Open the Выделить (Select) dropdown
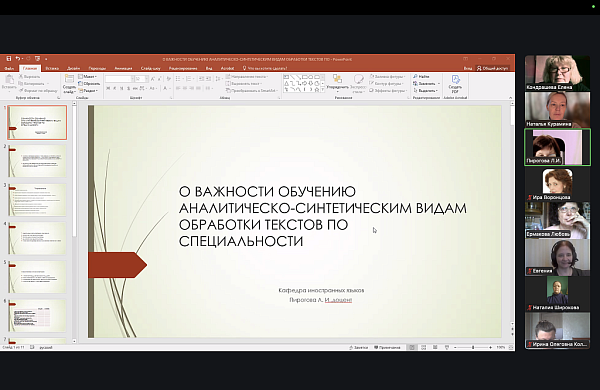Viewport: 600px width, 390px height. pyautogui.click(x=426, y=91)
